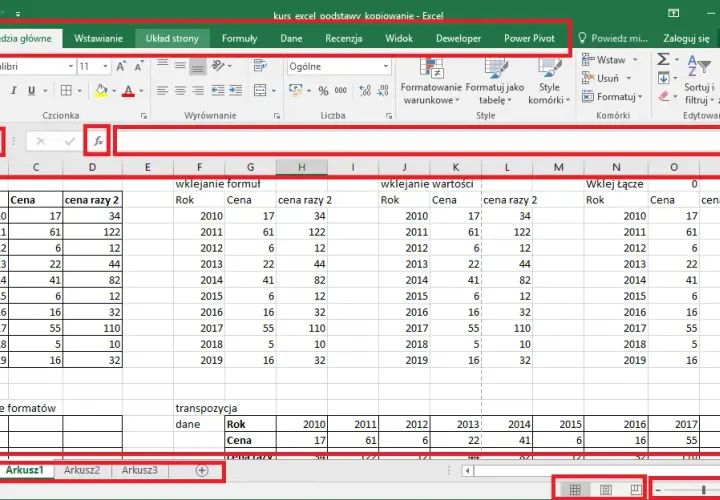
Task: Click the increase indent icon
Action: click(236, 90)
